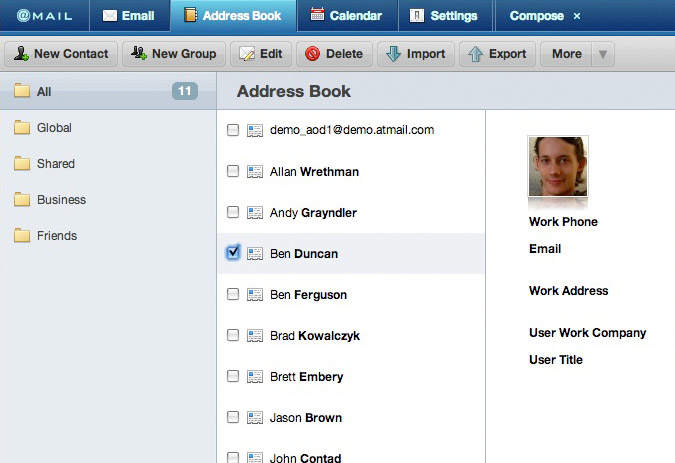Click the contact card icon for Brad Kowalczyk
675x463 pixels.
click(255, 336)
